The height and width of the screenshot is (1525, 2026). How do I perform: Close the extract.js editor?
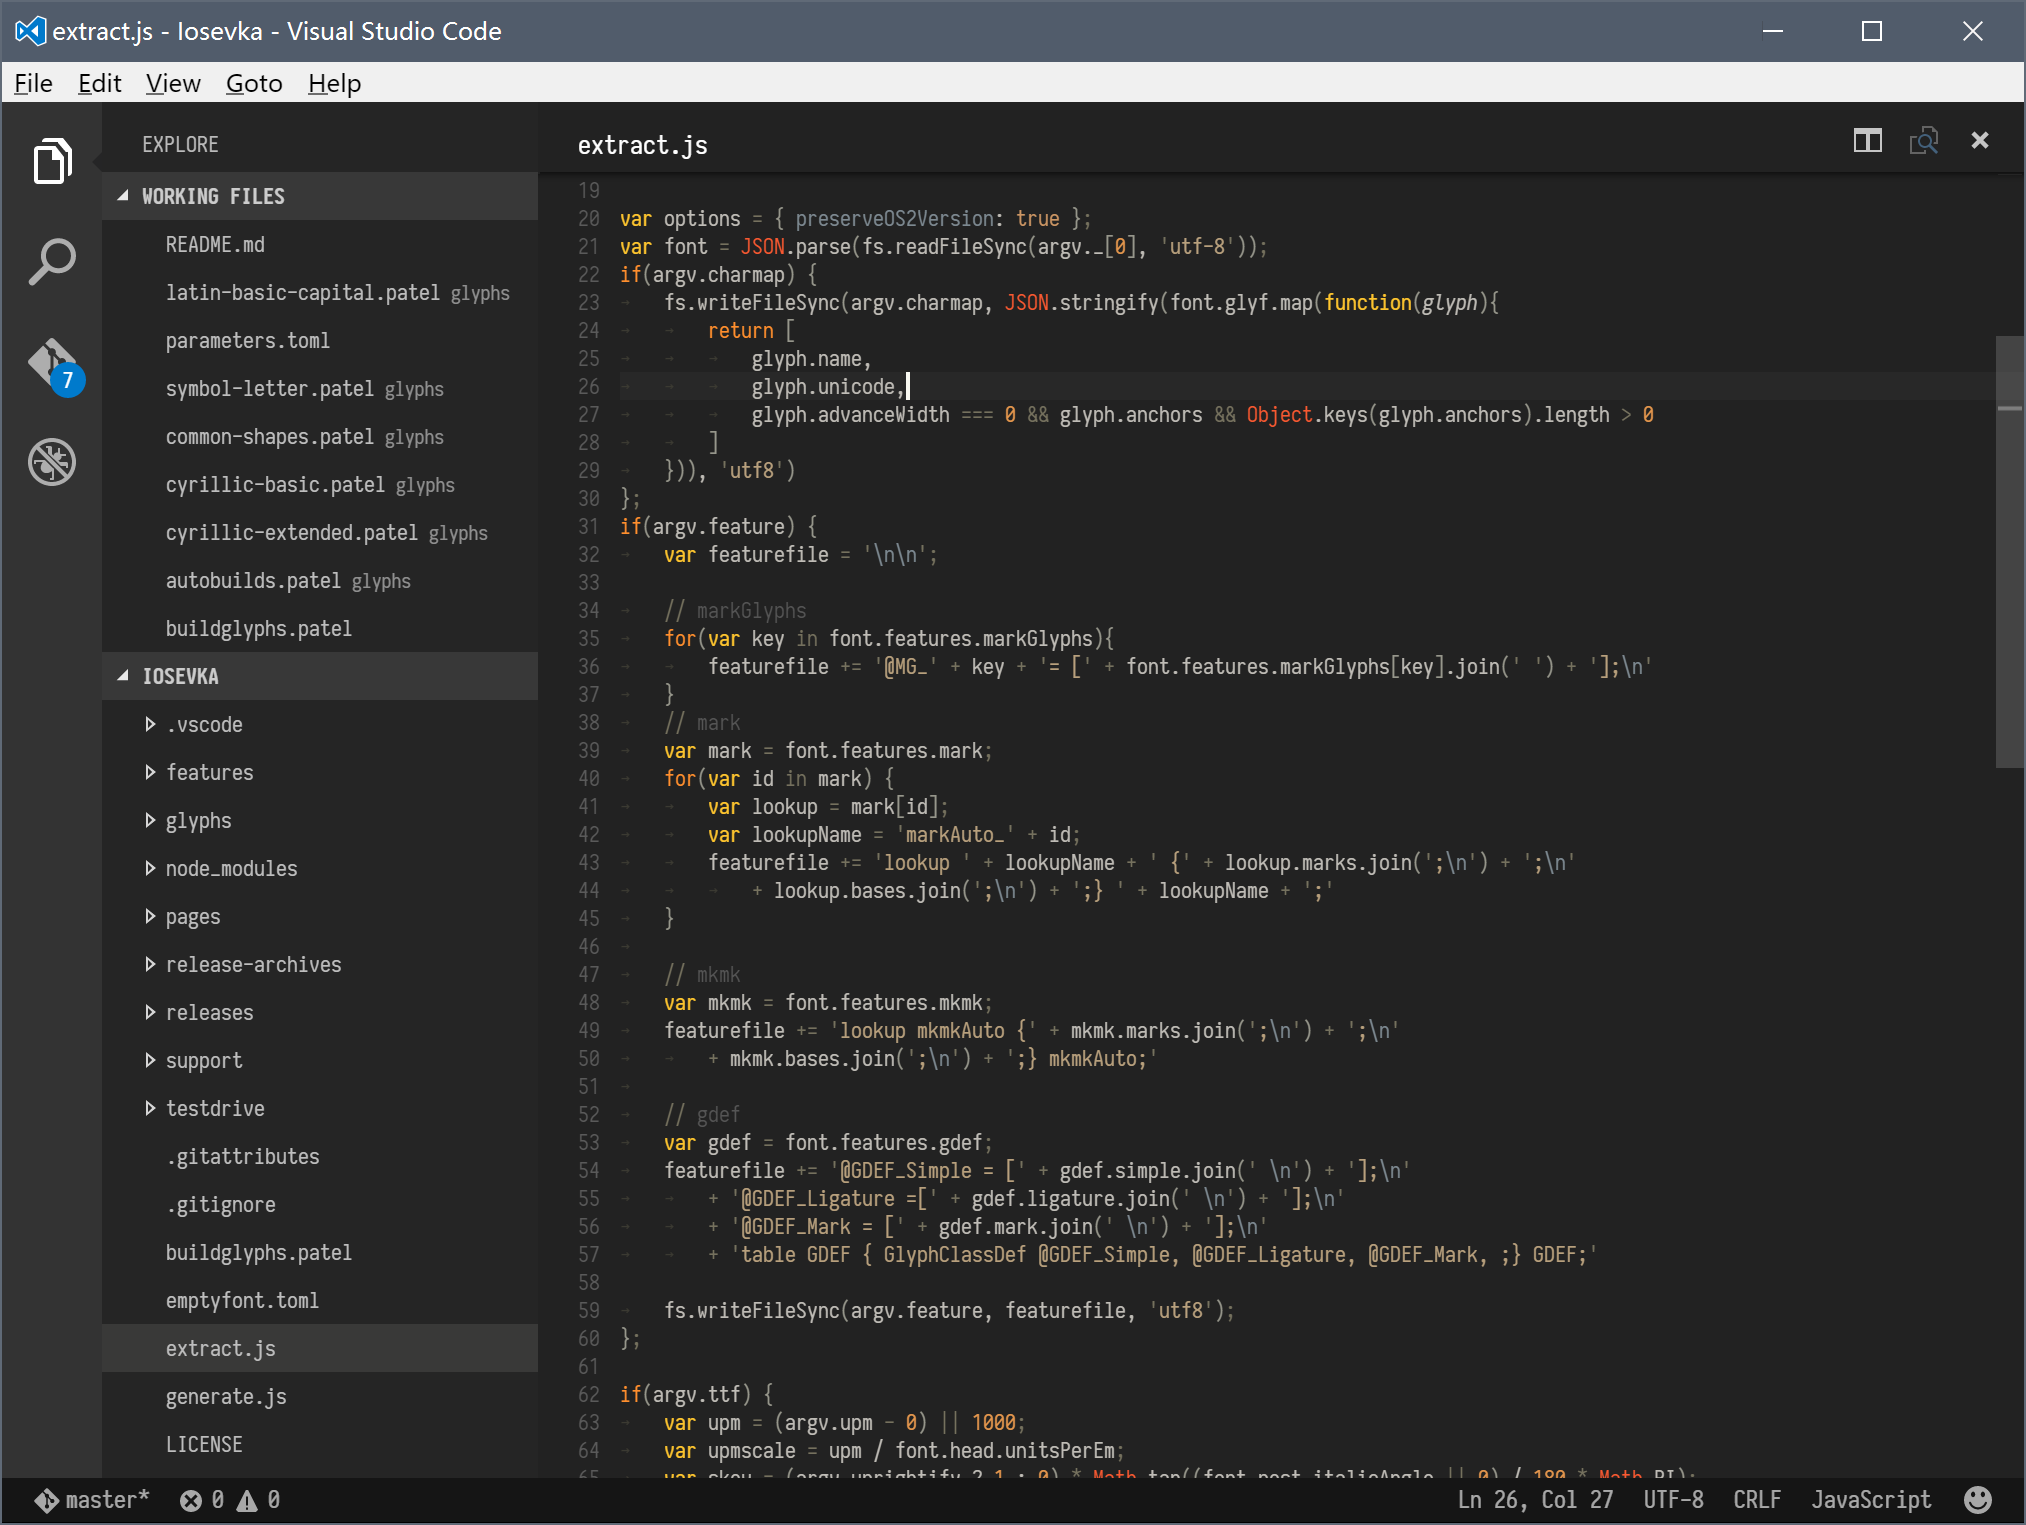coord(1979,141)
